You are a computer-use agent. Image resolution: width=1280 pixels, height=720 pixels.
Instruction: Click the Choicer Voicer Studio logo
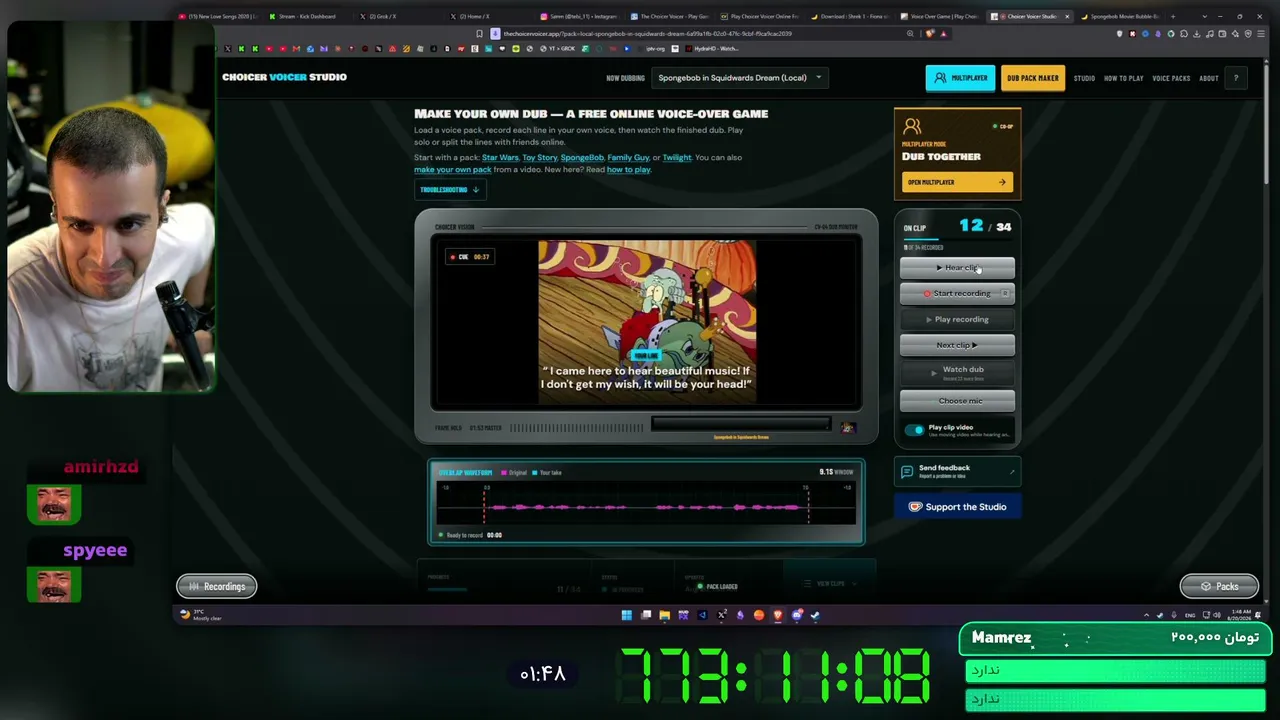[x=284, y=77]
